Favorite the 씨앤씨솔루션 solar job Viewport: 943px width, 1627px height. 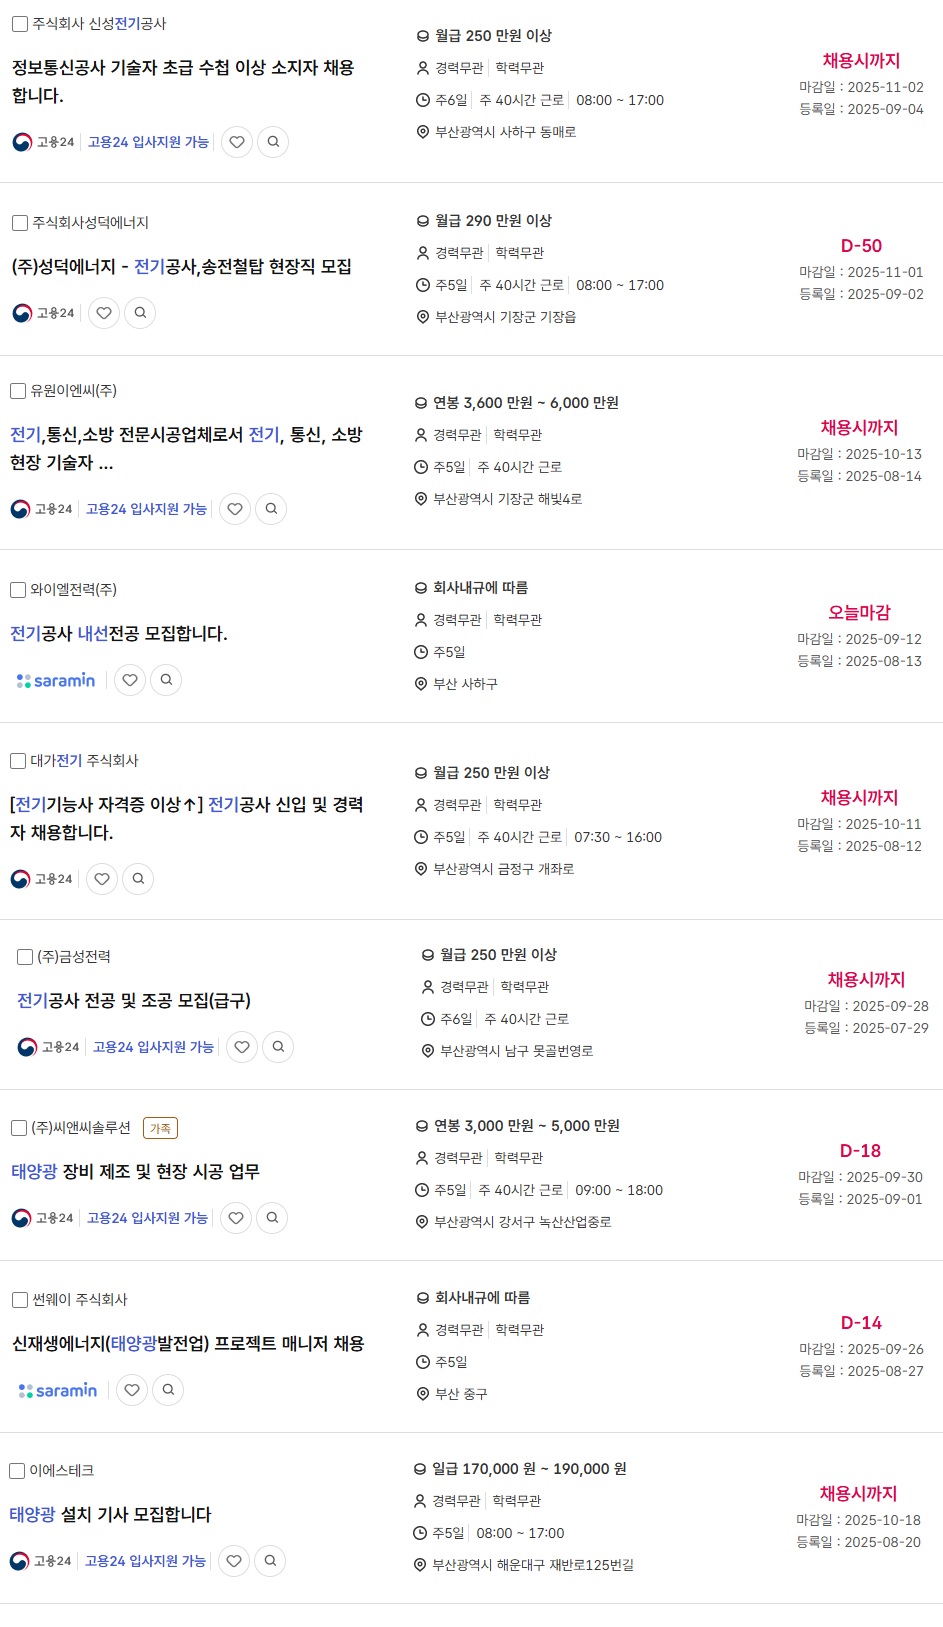(x=236, y=1218)
